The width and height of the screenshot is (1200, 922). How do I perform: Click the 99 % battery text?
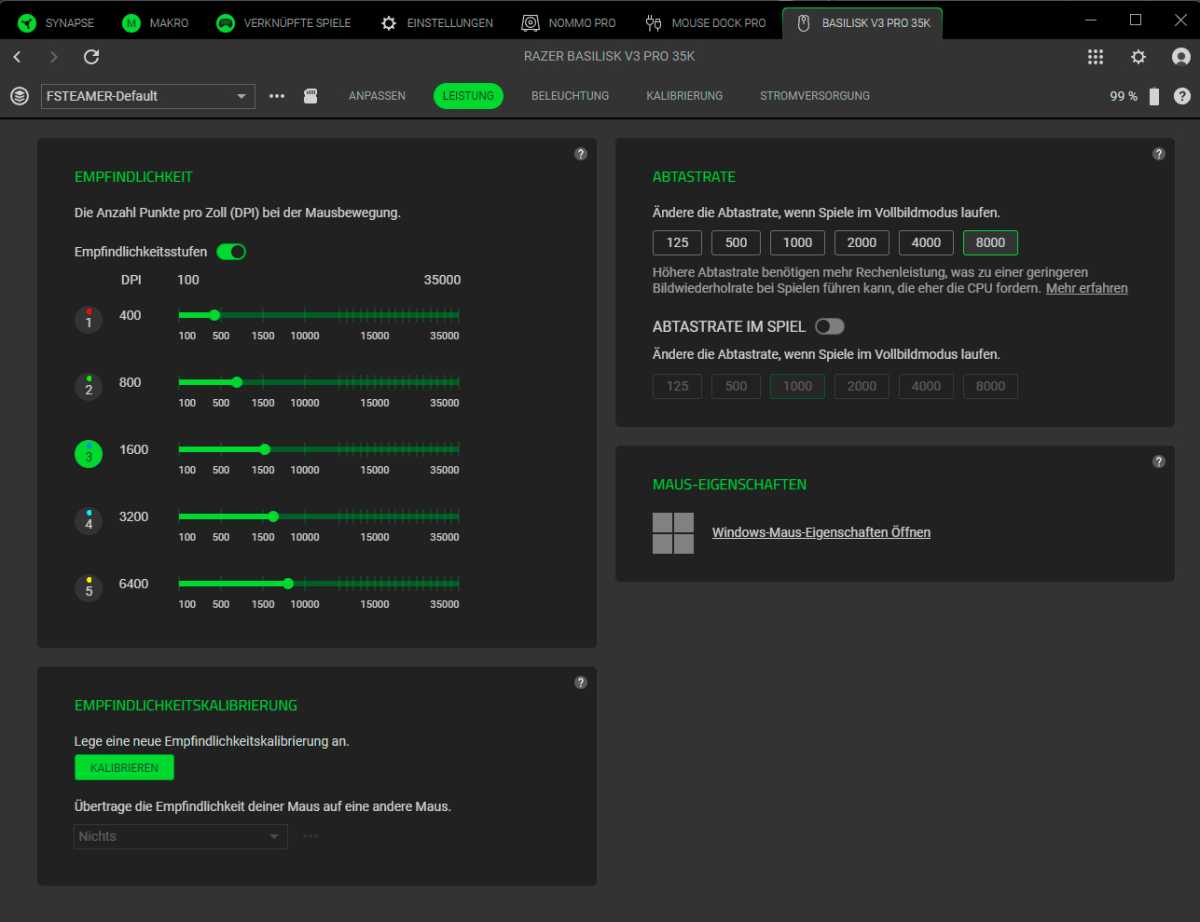[1124, 96]
